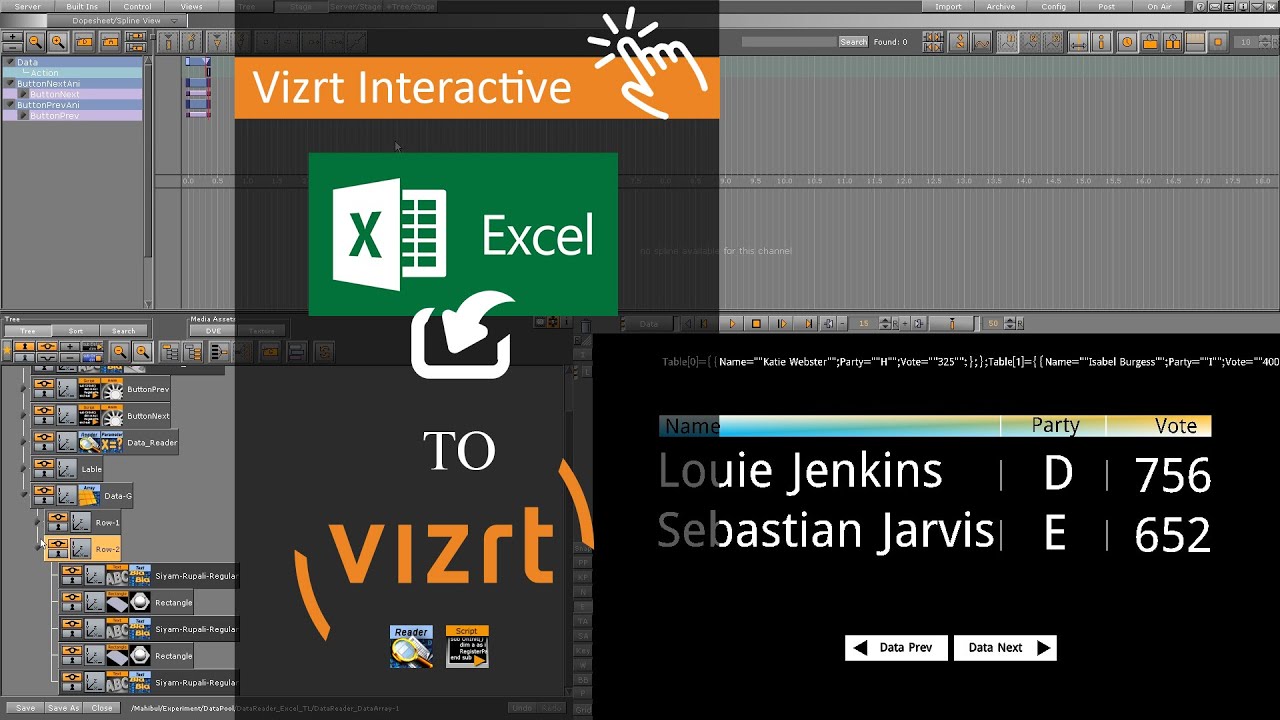Play the animation
Viewport: 1280px width, 720px height.
(732, 323)
